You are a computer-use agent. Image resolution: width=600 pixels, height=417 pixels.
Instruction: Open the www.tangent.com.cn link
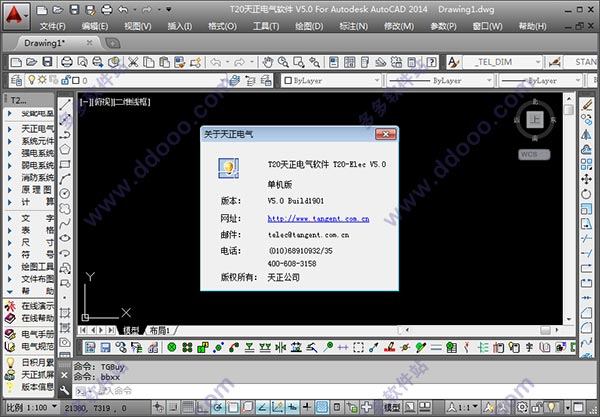point(318,217)
